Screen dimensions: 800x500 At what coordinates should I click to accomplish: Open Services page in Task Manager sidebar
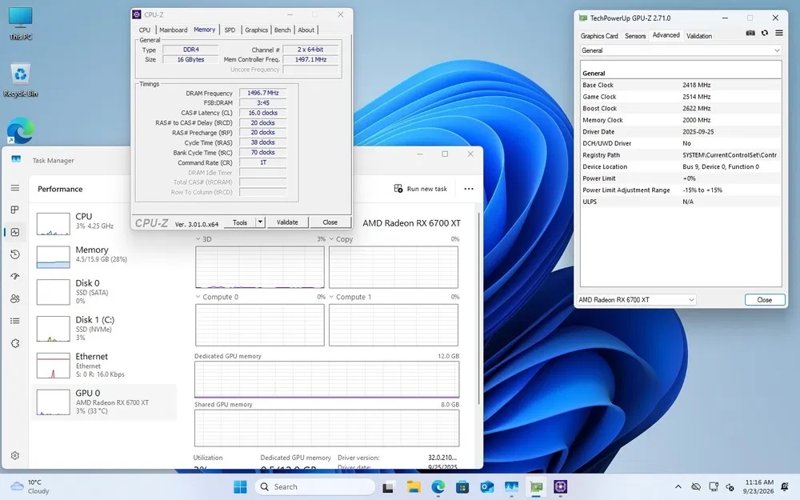(x=15, y=343)
